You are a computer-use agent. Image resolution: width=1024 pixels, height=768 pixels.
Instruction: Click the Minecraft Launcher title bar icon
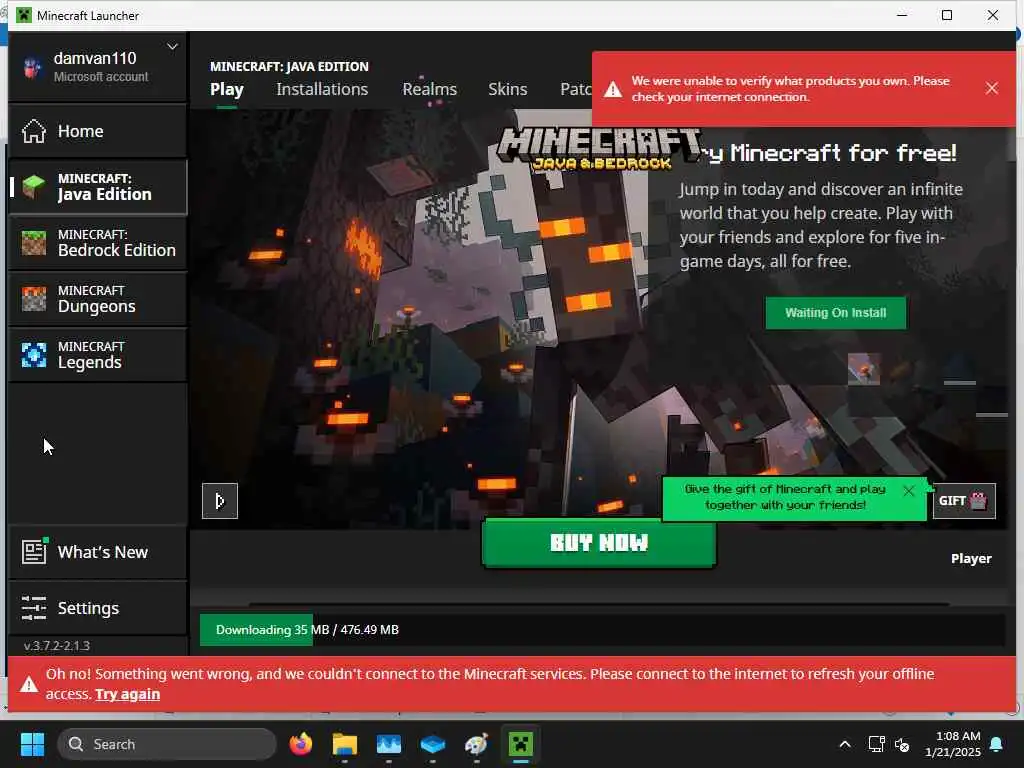tap(24, 15)
